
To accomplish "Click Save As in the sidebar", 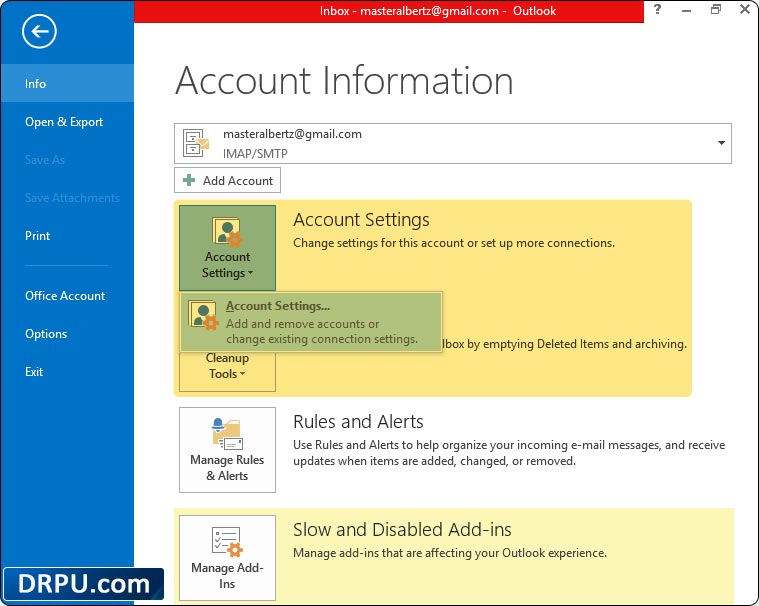I will (45, 160).
